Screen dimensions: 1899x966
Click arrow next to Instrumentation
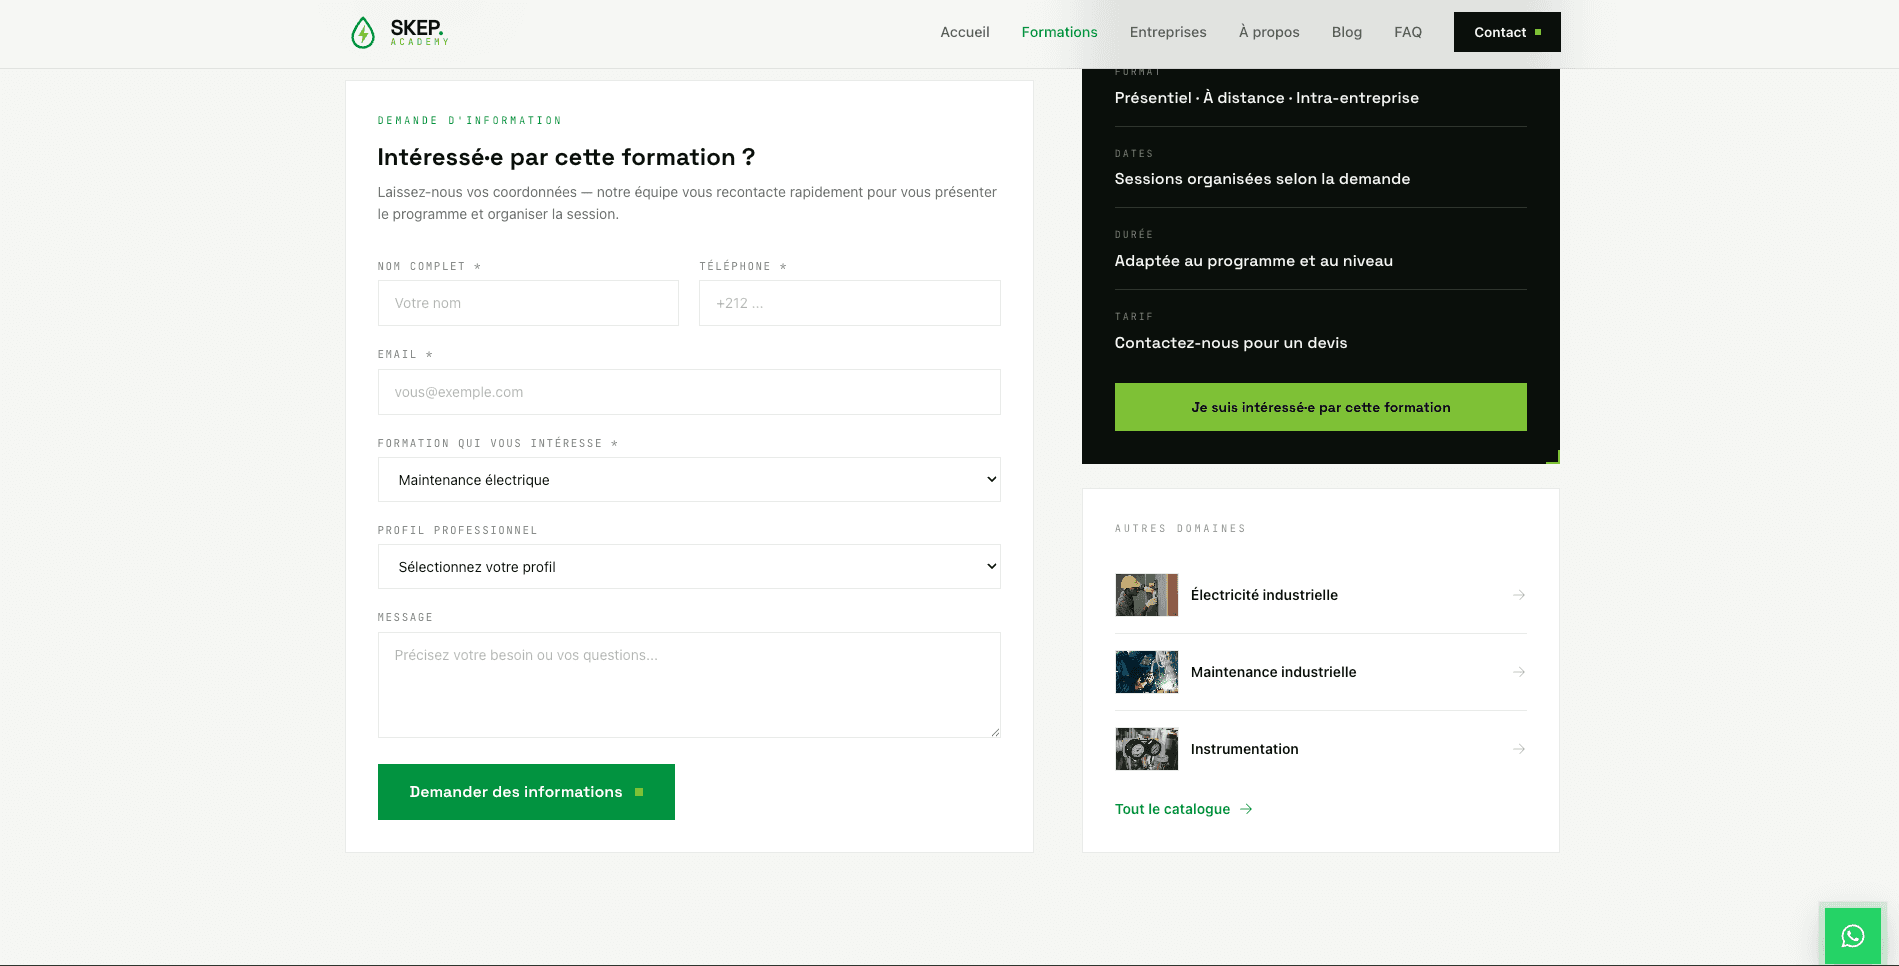[1518, 749]
